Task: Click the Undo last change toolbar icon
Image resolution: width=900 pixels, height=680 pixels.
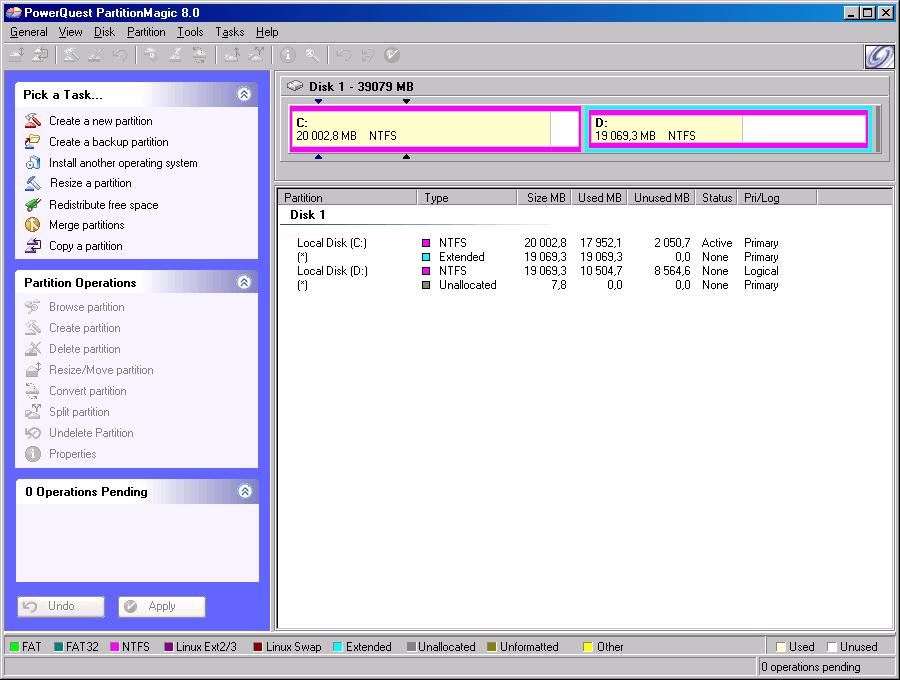Action: click(343, 55)
